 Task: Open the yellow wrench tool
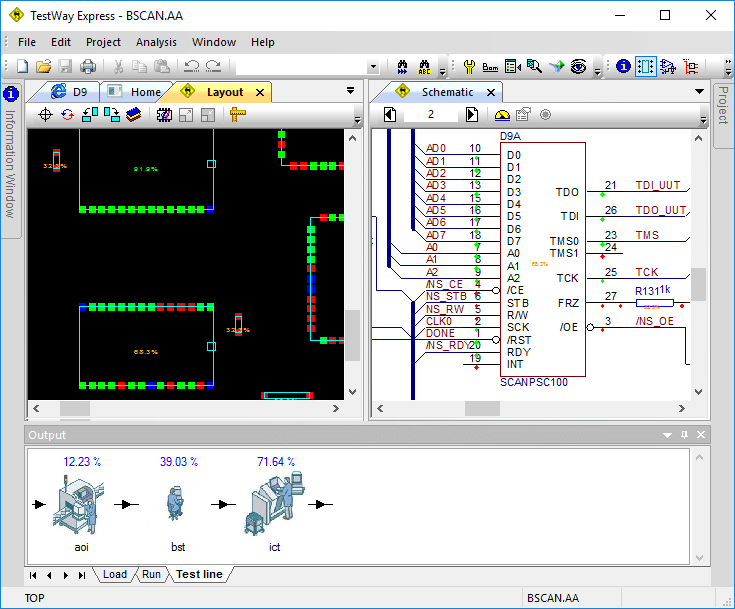click(469, 67)
